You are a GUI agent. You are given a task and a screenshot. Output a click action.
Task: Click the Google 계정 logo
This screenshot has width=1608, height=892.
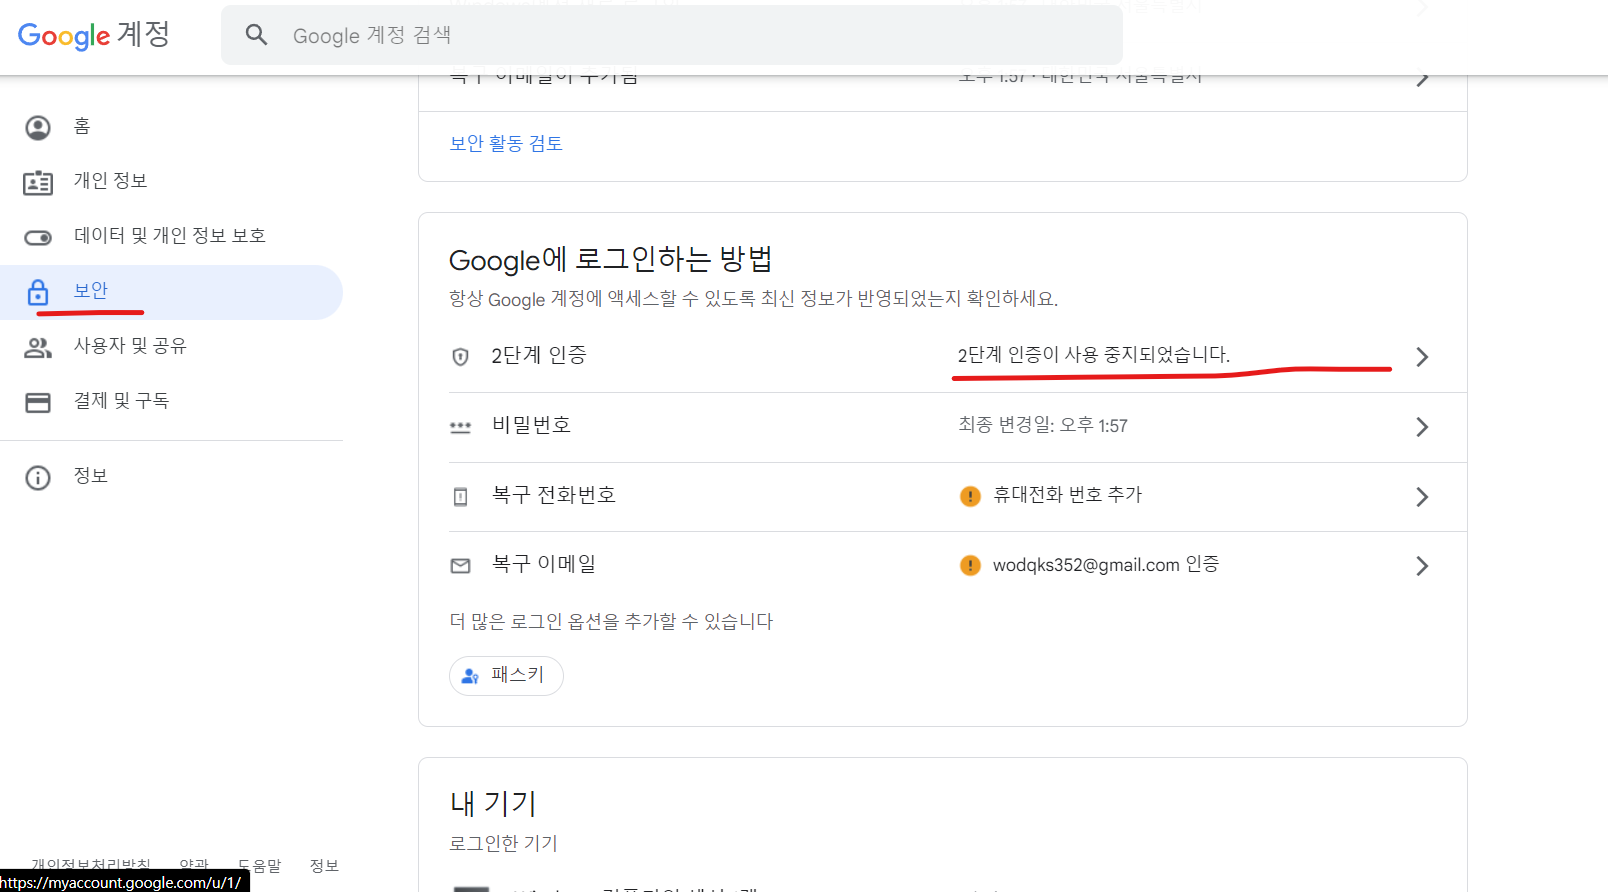(94, 35)
